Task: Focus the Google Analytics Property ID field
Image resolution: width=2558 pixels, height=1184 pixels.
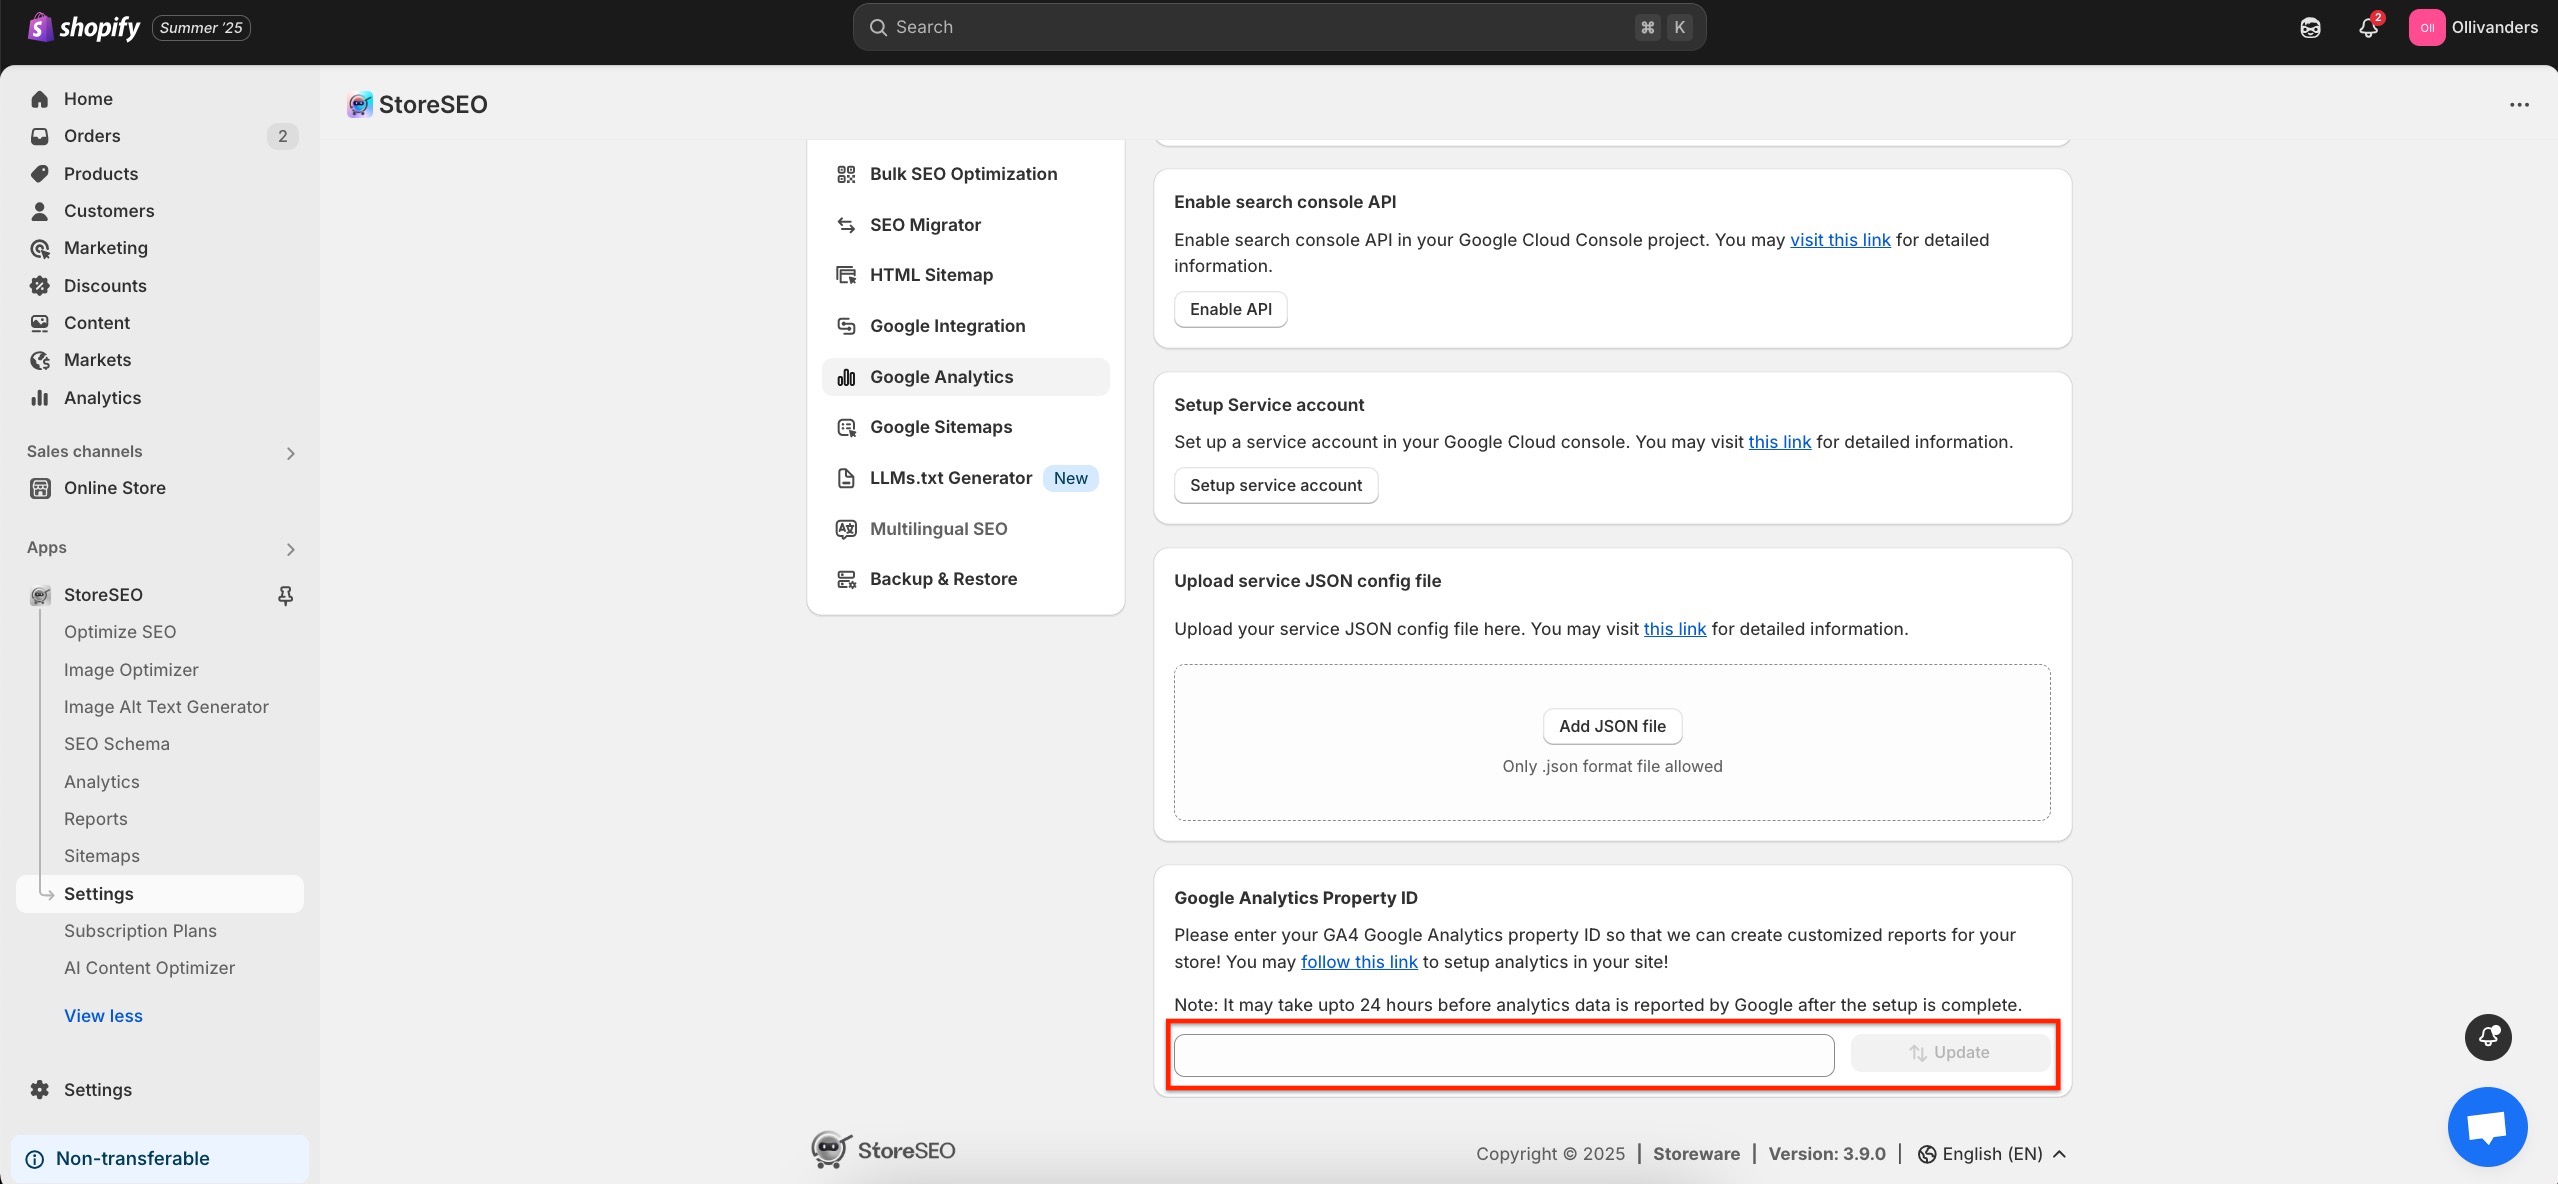Action: click(1504, 1055)
